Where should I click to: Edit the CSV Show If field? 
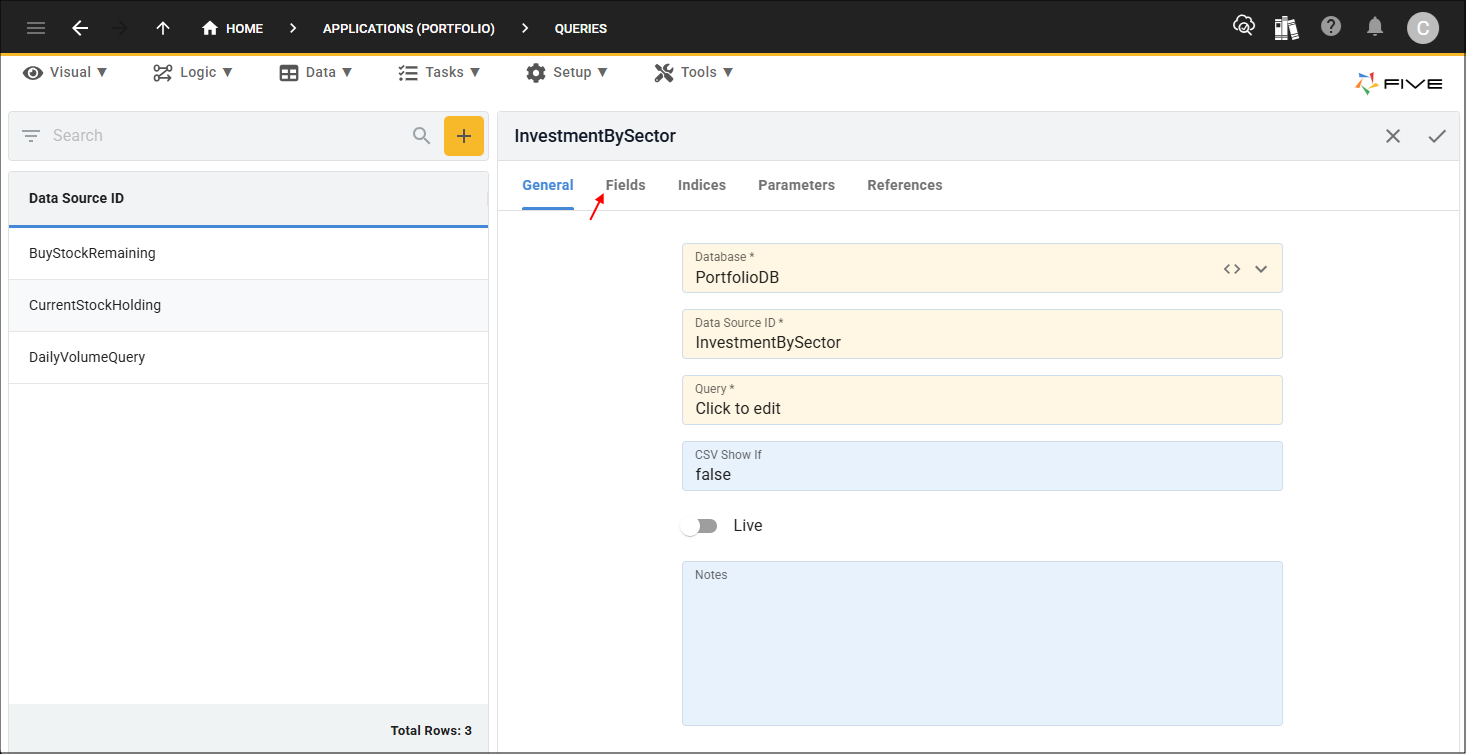click(x=982, y=466)
